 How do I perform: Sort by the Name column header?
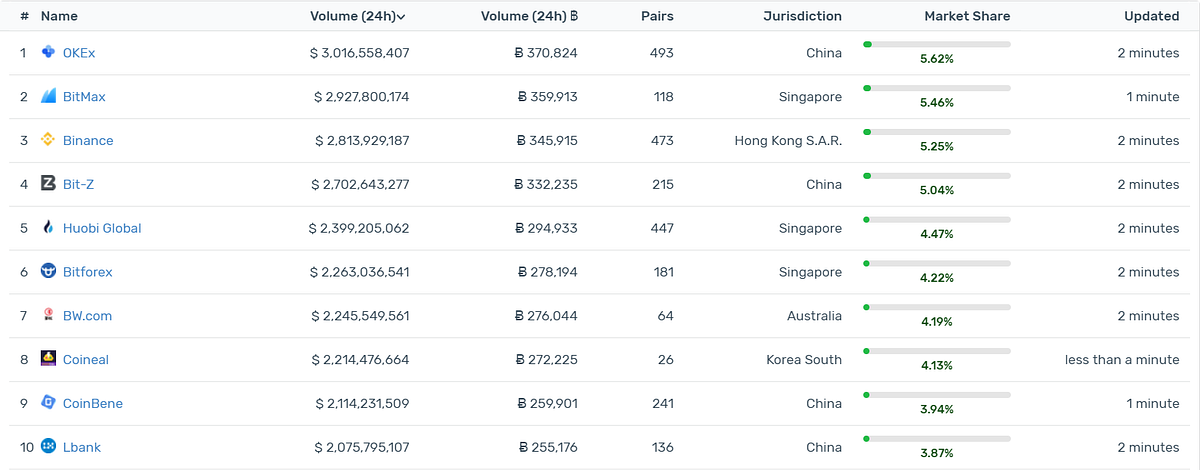59,16
